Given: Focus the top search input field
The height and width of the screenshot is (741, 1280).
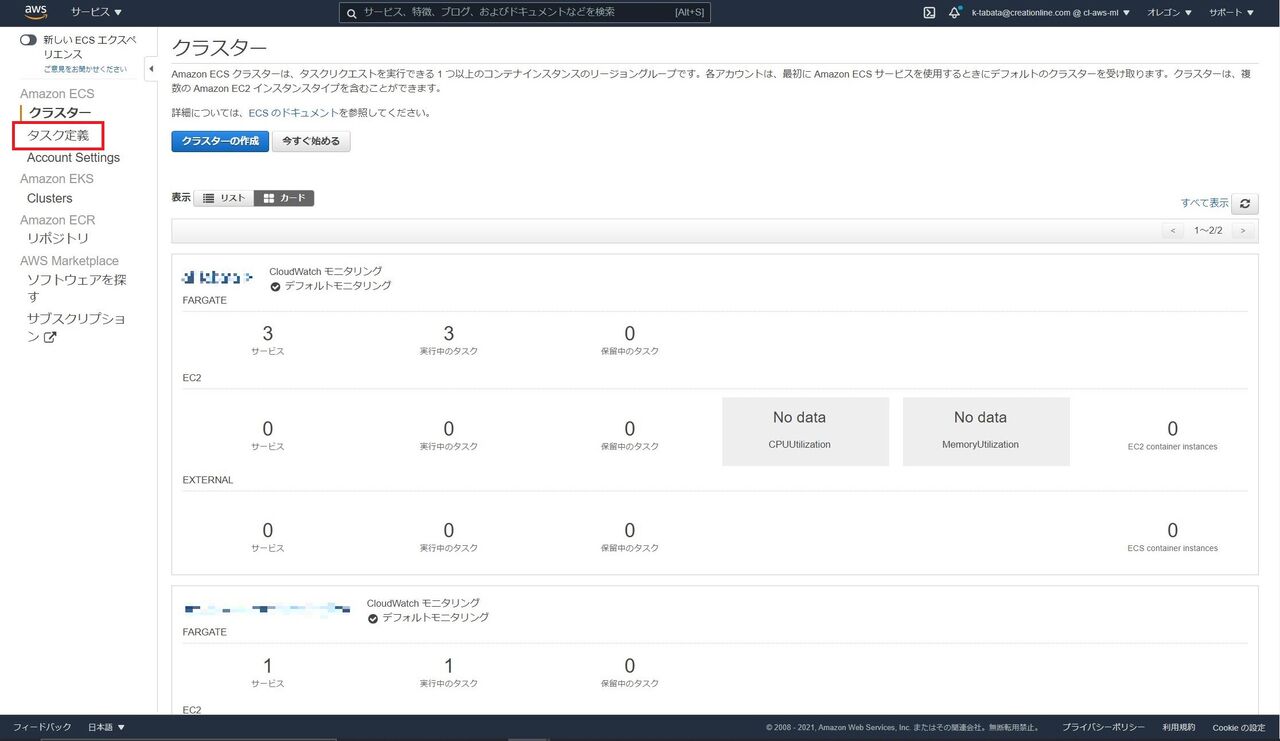Looking at the screenshot, I should point(525,13).
